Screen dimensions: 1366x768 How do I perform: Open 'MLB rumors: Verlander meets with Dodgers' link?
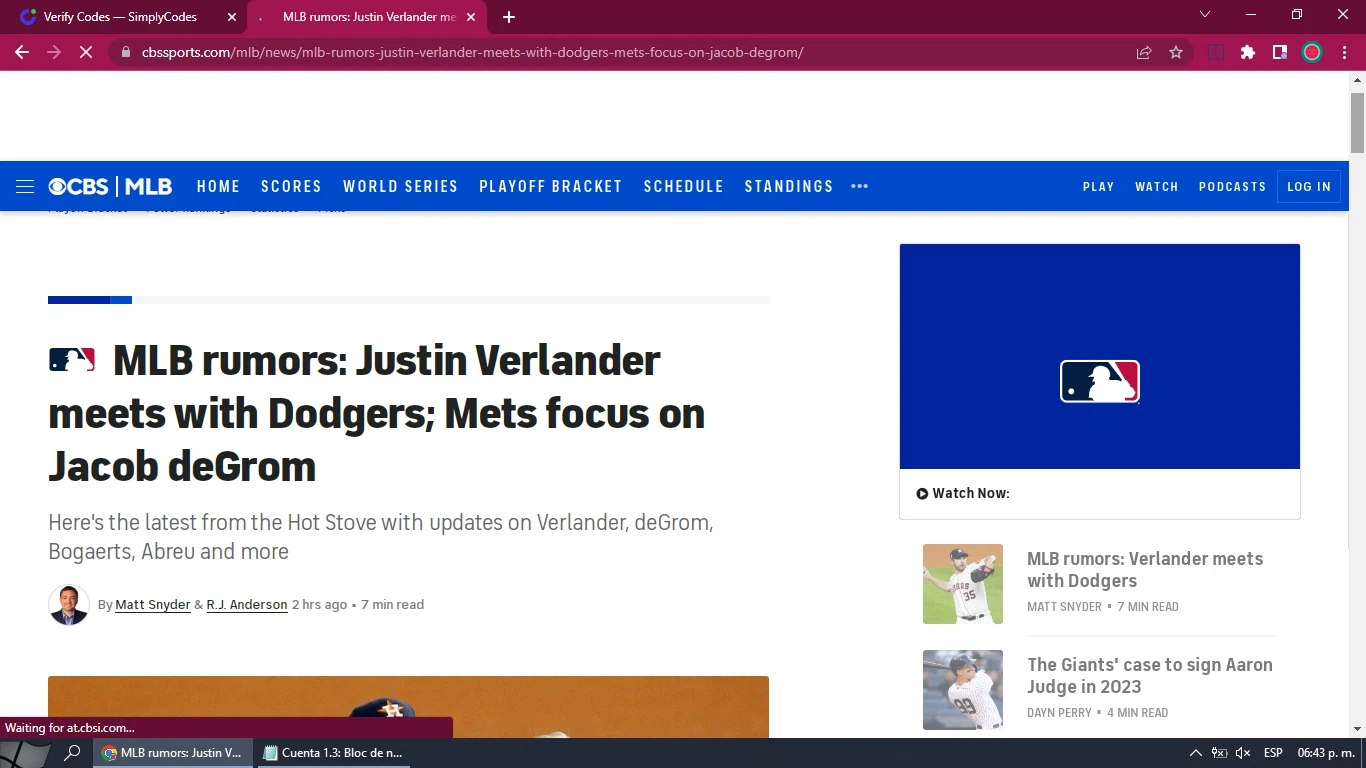(x=1145, y=570)
